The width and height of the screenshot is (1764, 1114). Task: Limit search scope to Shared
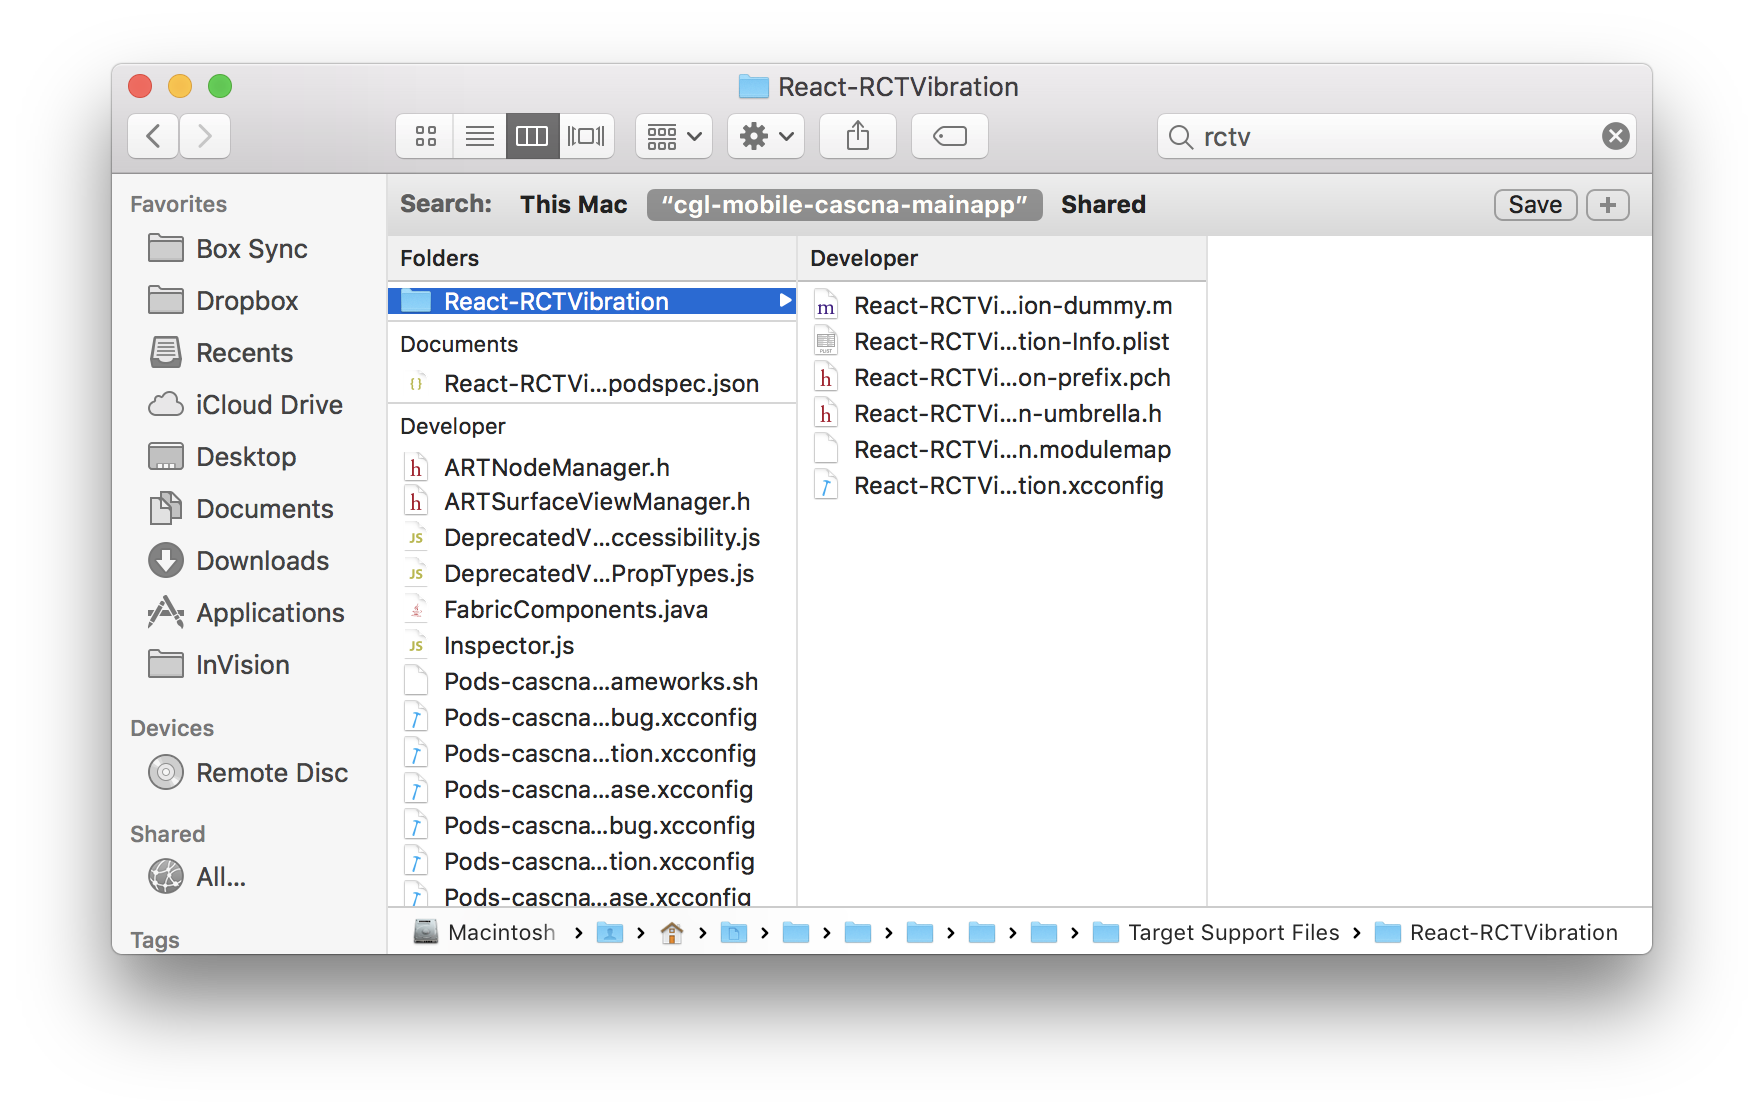click(x=1103, y=204)
